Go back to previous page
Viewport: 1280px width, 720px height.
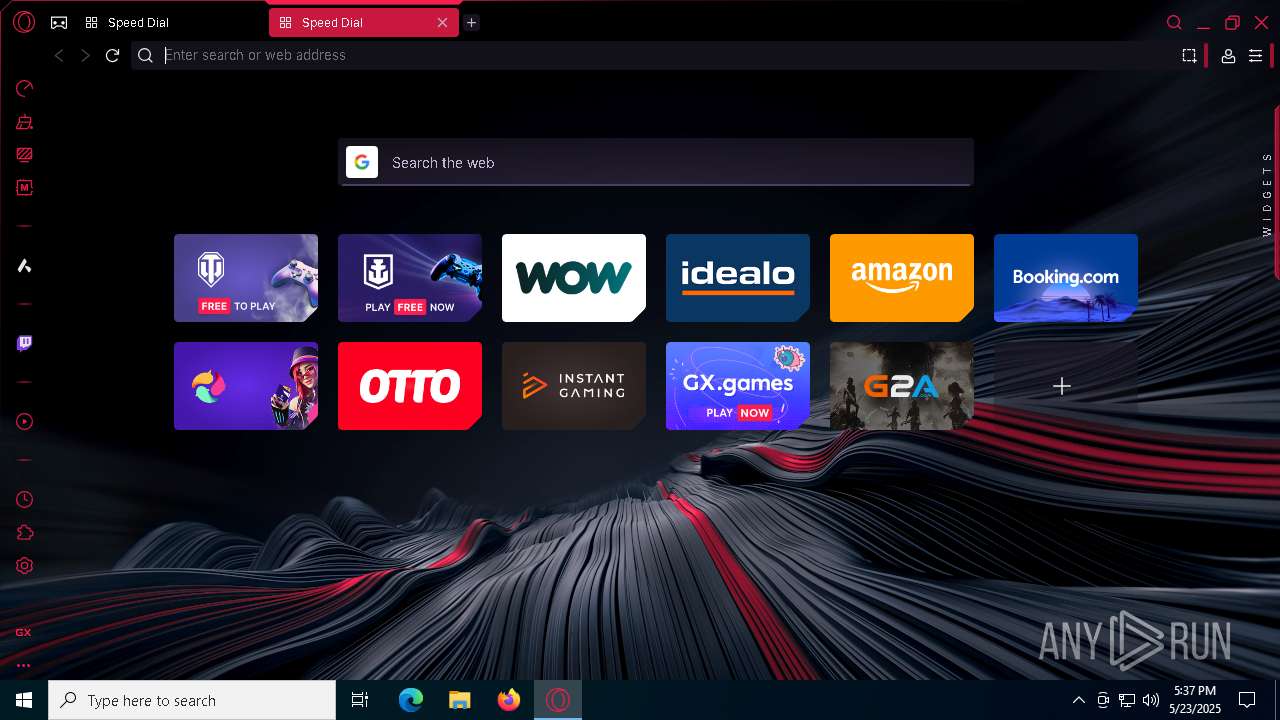click(x=59, y=56)
